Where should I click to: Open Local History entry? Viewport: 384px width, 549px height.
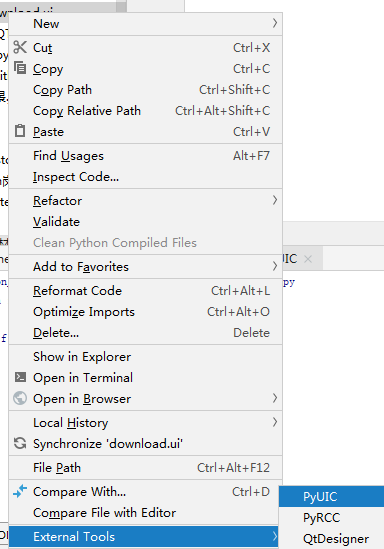[145, 423]
